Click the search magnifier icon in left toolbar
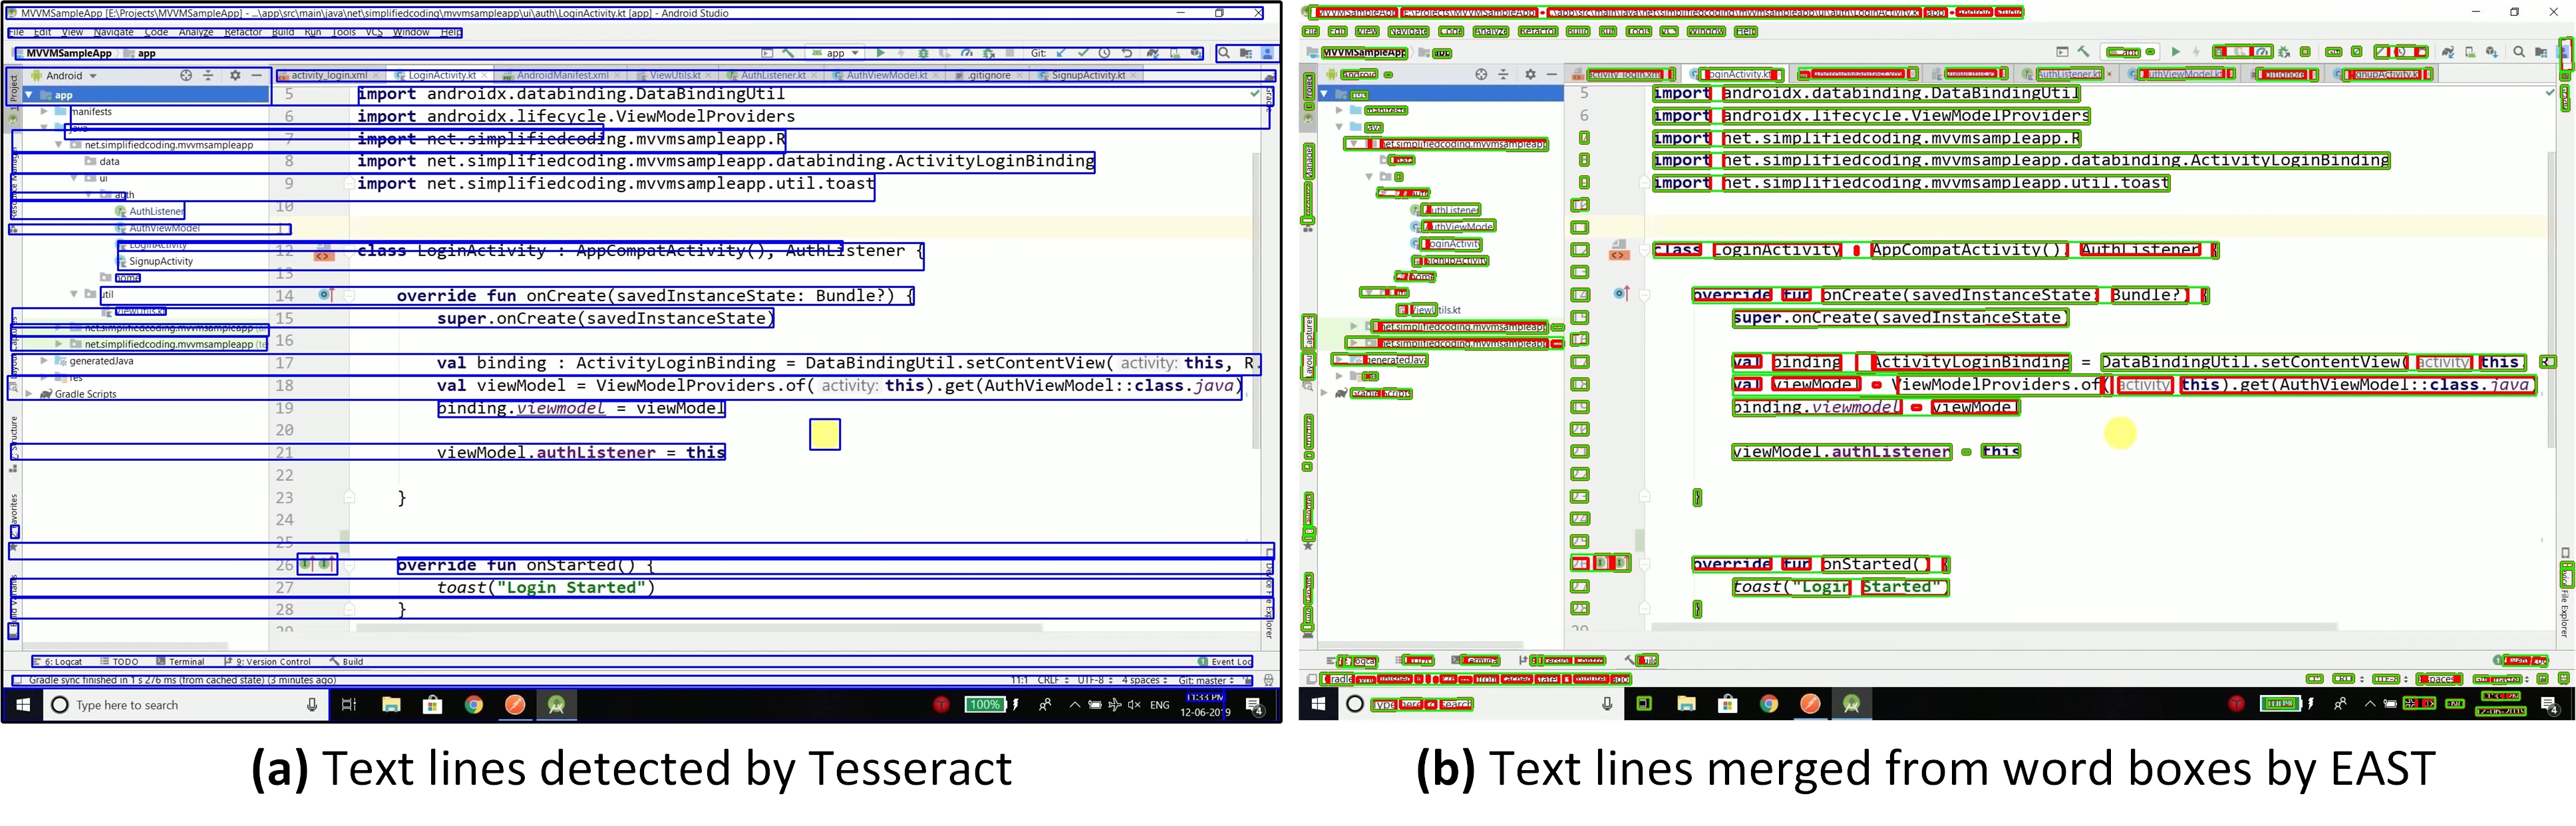The width and height of the screenshot is (2576, 826). tap(1224, 53)
